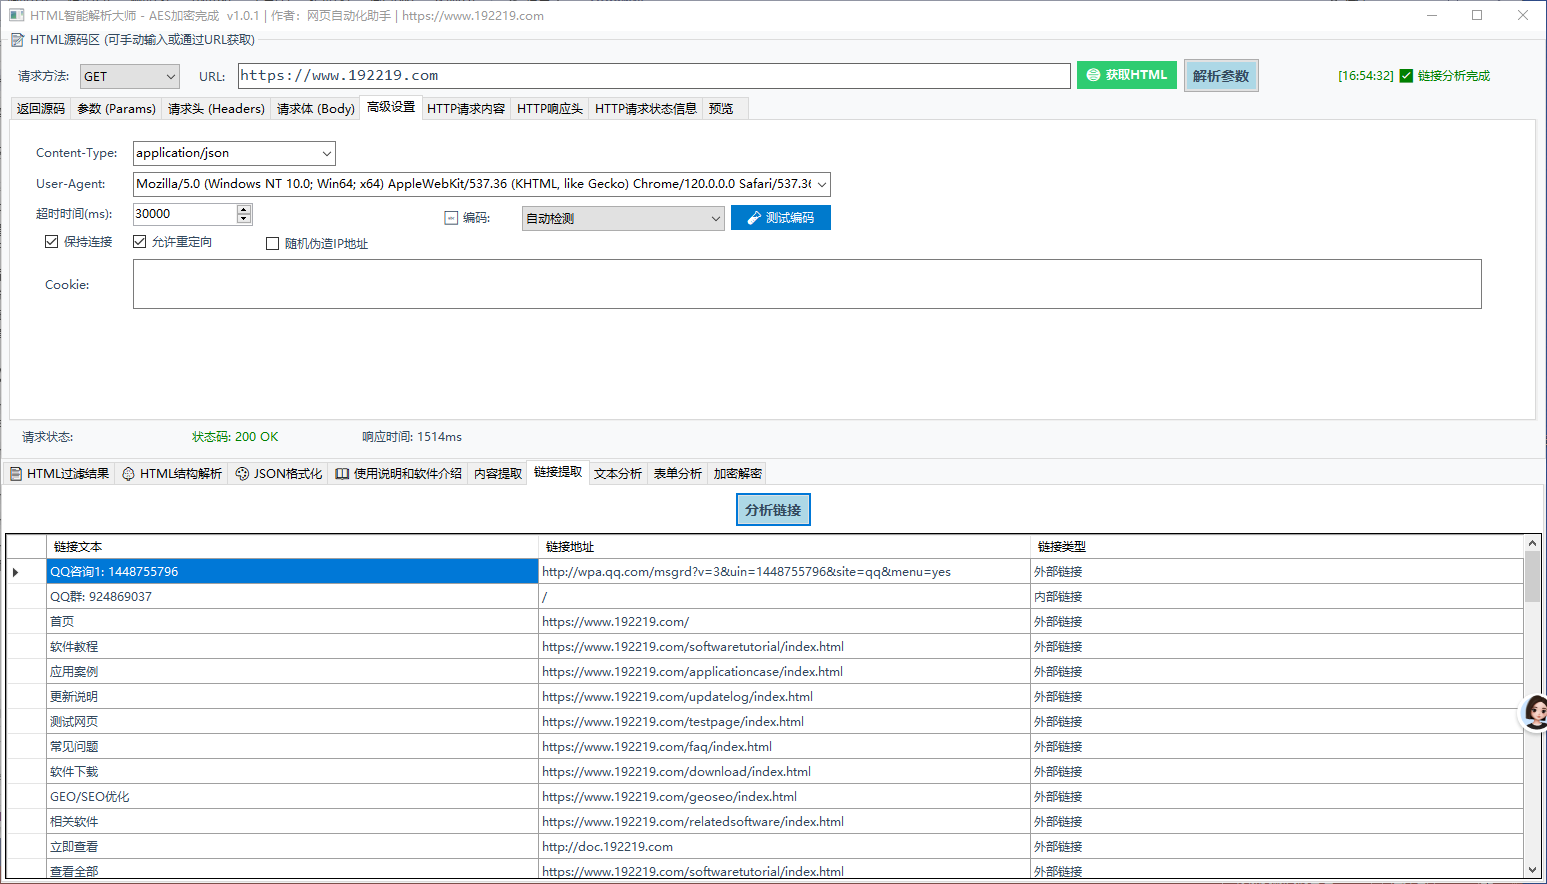The height and width of the screenshot is (884, 1547).
Task: Enable the 随机伪造IP地址 checkbox
Action: click(x=272, y=244)
